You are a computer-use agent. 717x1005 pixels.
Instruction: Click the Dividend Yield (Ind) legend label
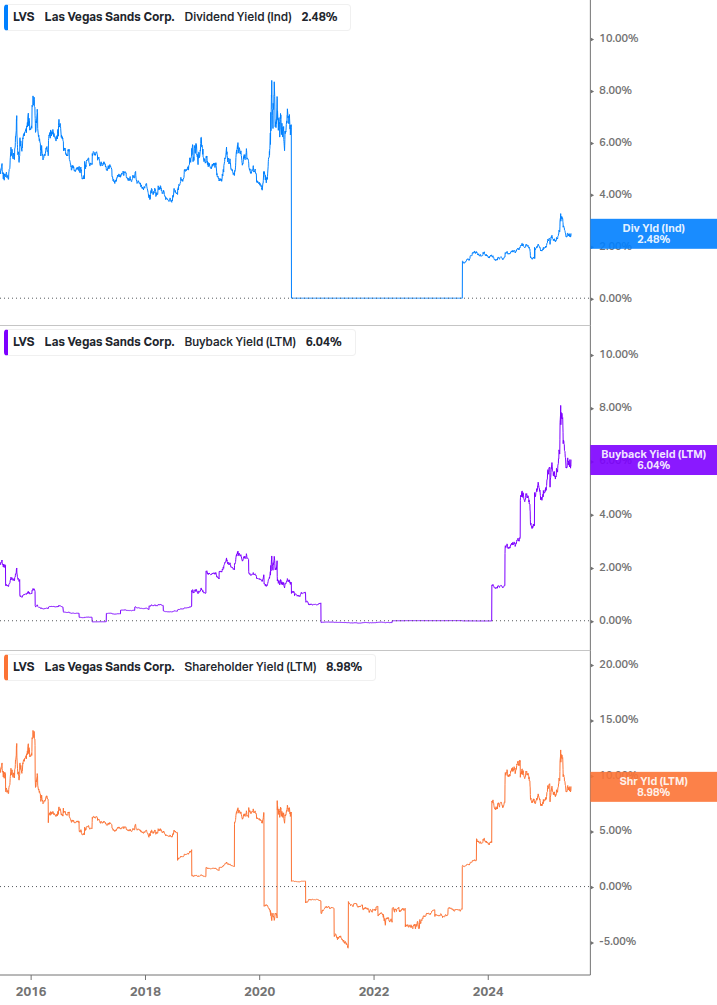[238, 17]
